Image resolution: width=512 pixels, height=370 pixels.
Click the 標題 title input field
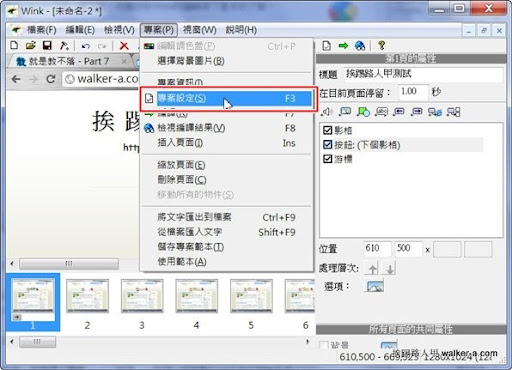pos(423,74)
